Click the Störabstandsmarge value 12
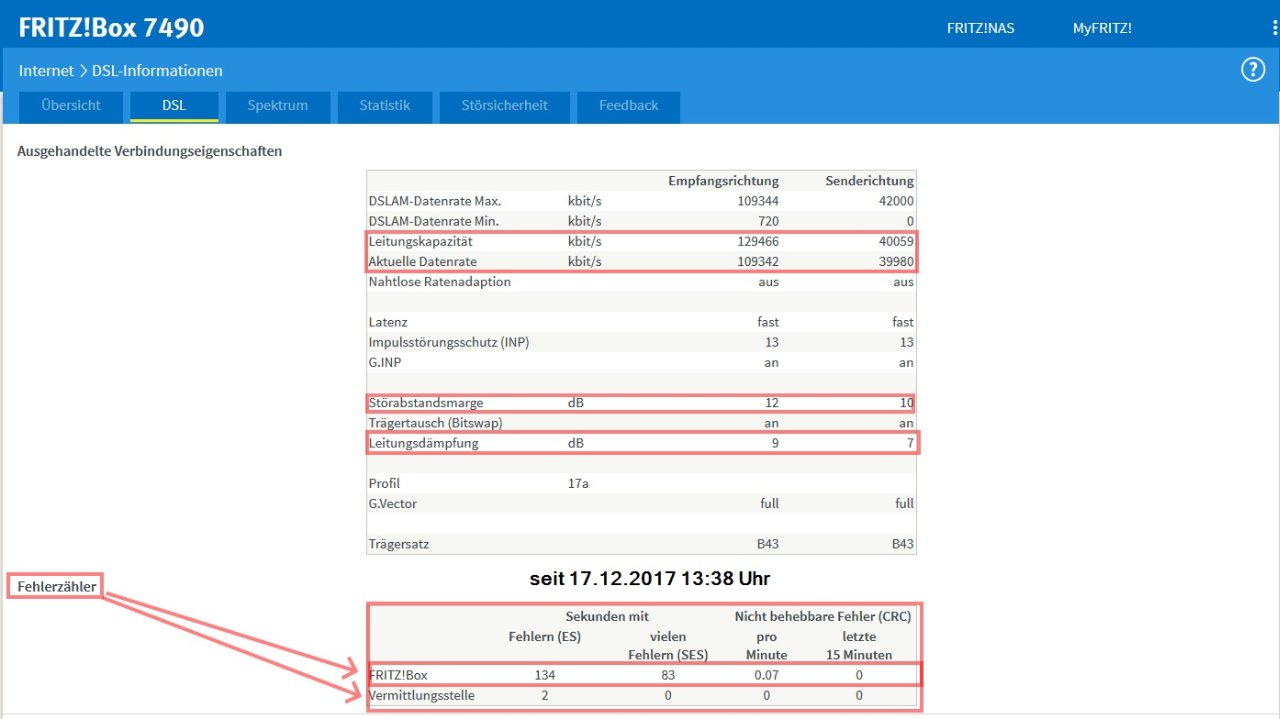 pyautogui.click(x=771, y=403)
